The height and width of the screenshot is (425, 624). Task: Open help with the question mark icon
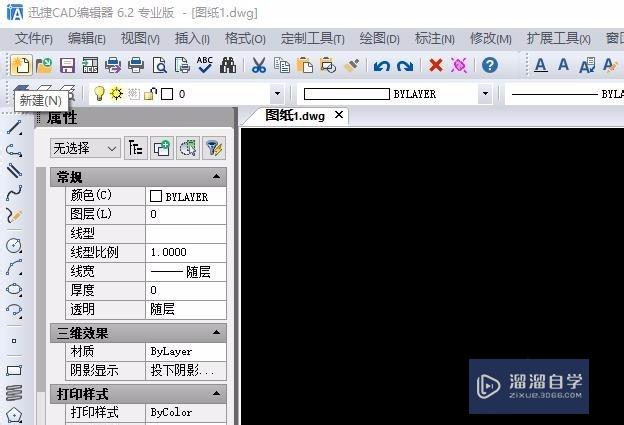(x=490, y=65)
